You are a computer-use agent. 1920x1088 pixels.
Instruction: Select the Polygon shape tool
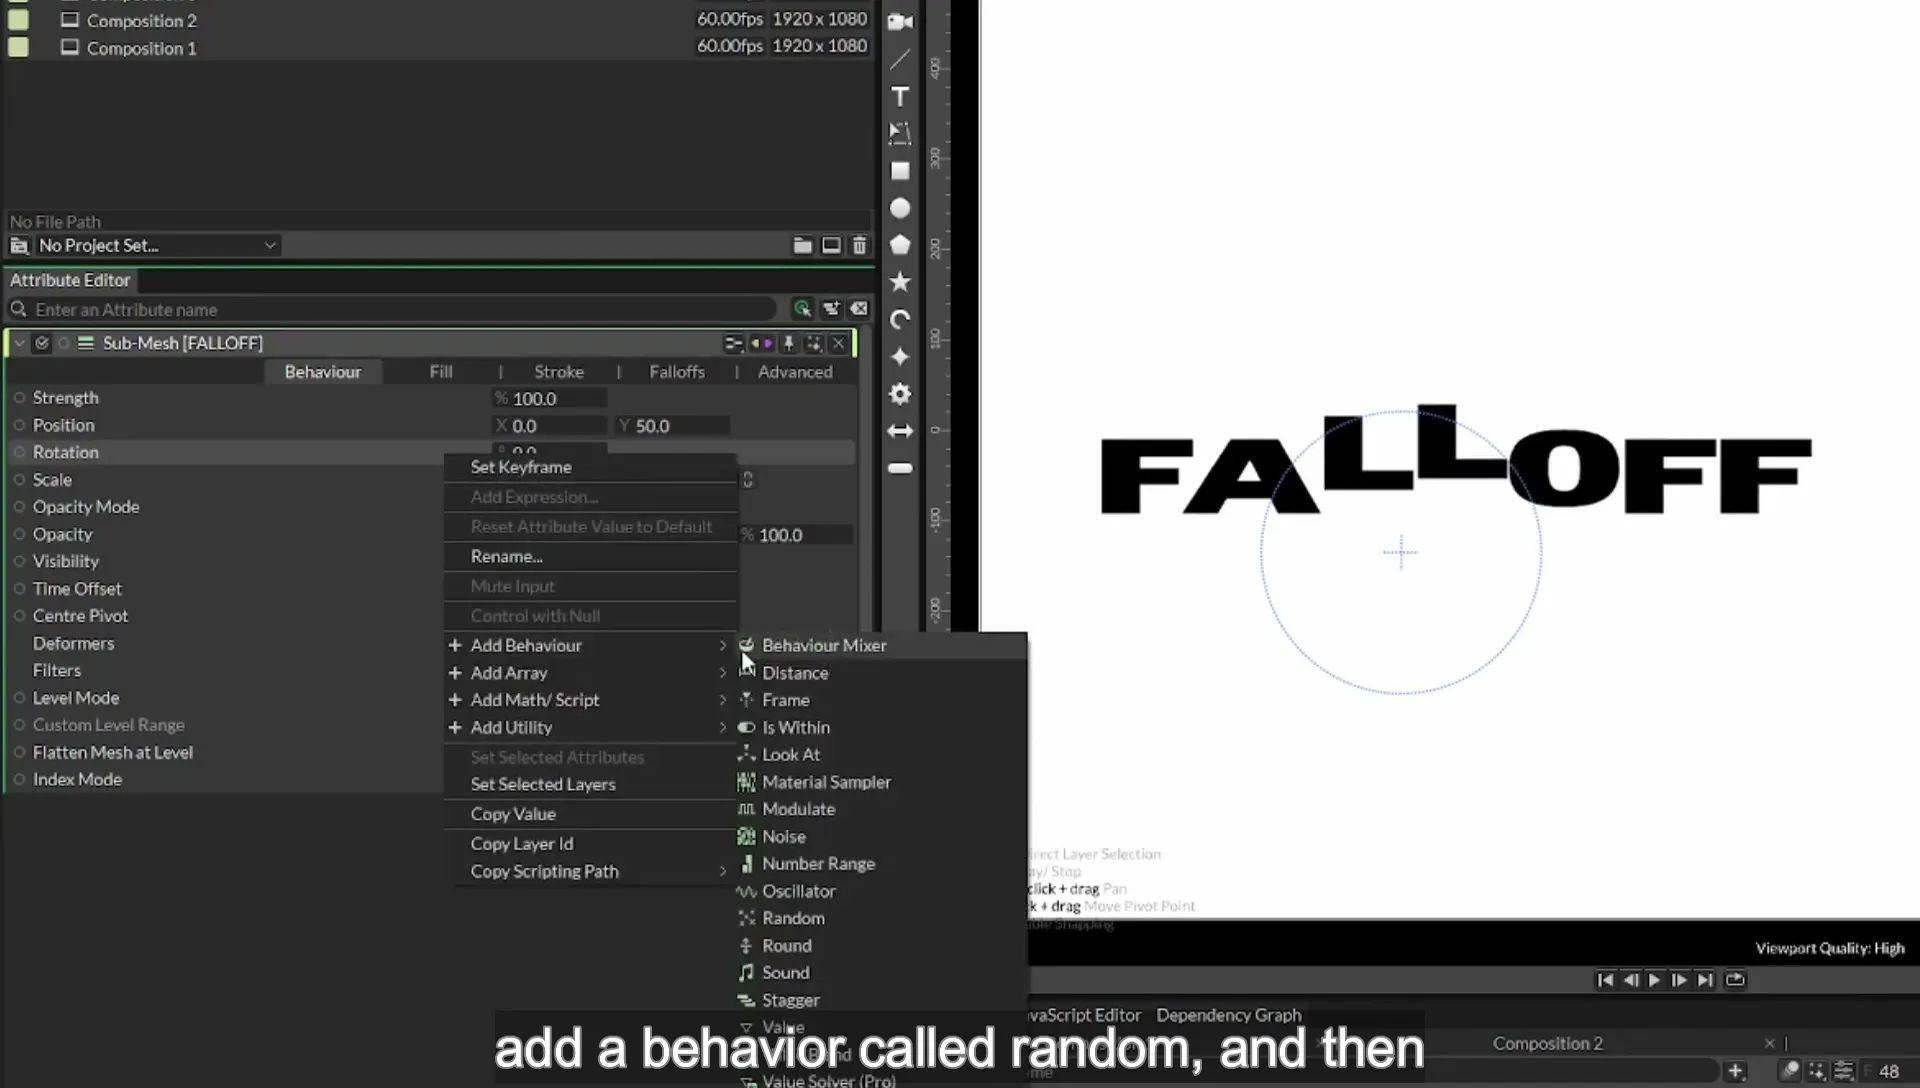tap(900, 245)
